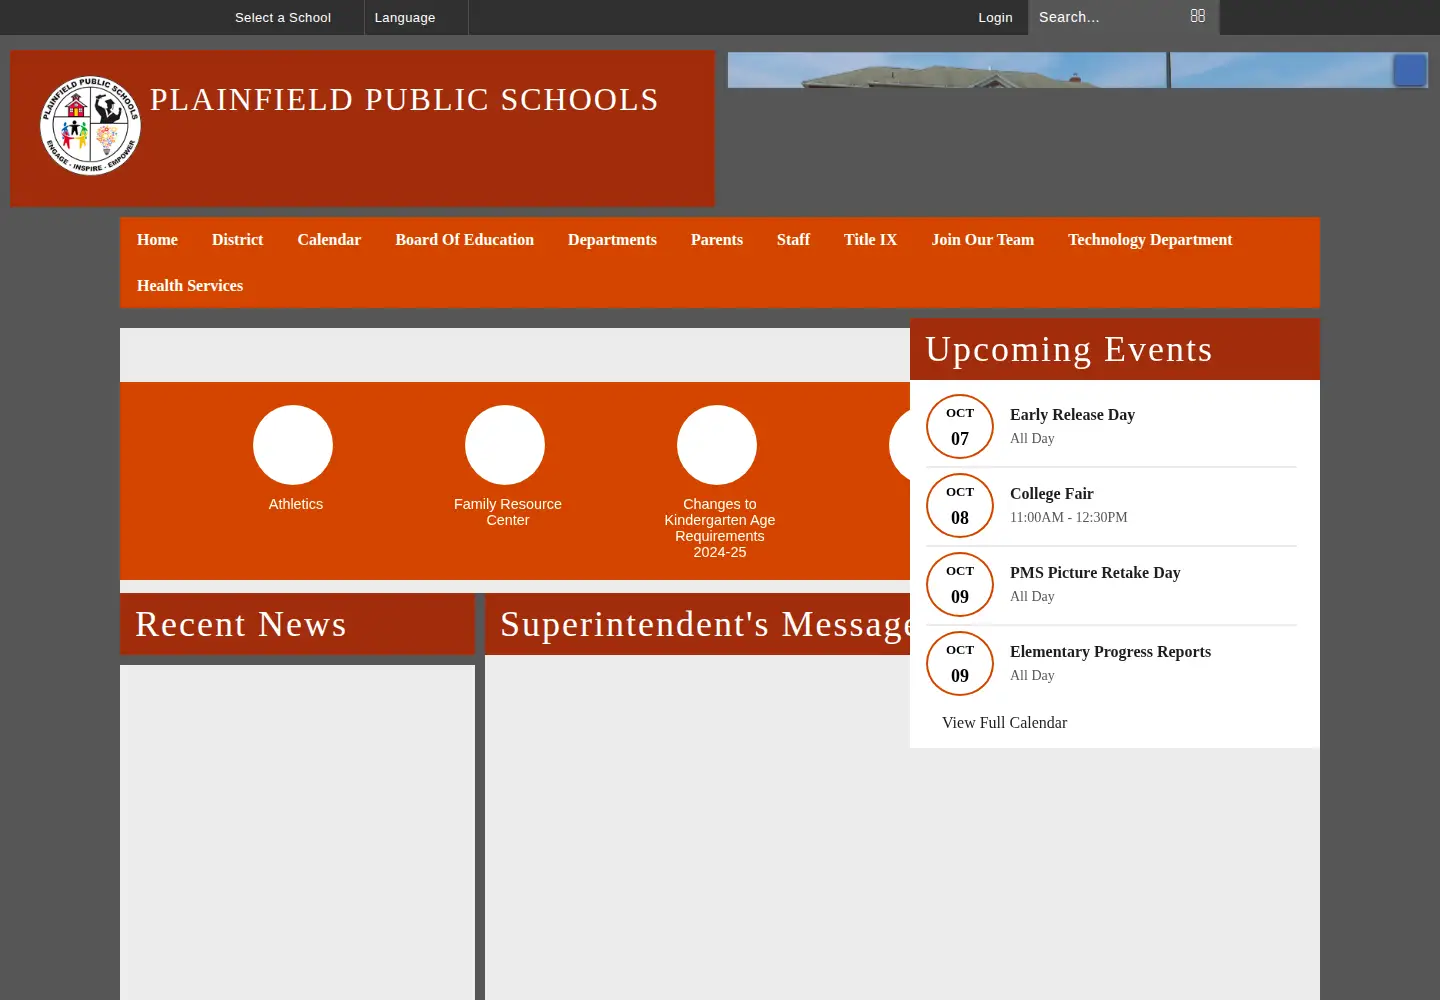Open the Health Services menu
This screenshot has height=1000, width=1440.
(190, 286)
